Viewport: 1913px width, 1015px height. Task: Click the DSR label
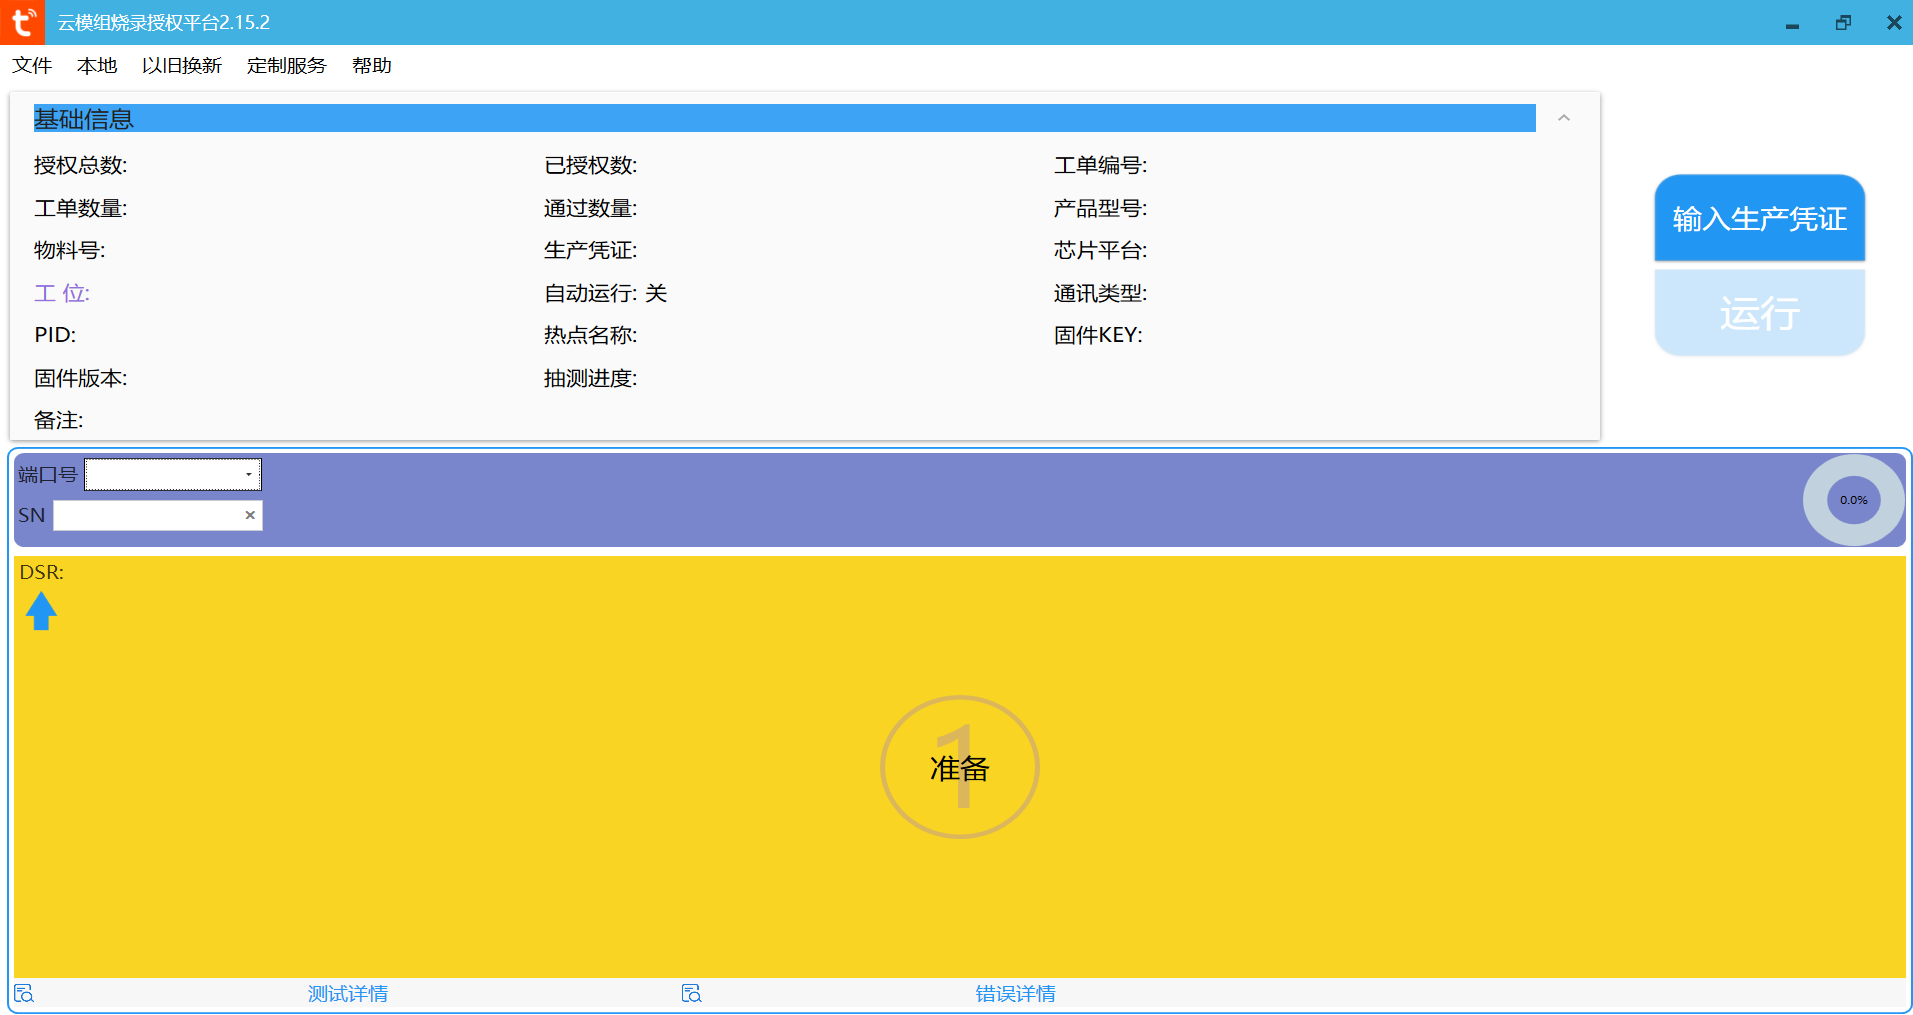(42, 572)
